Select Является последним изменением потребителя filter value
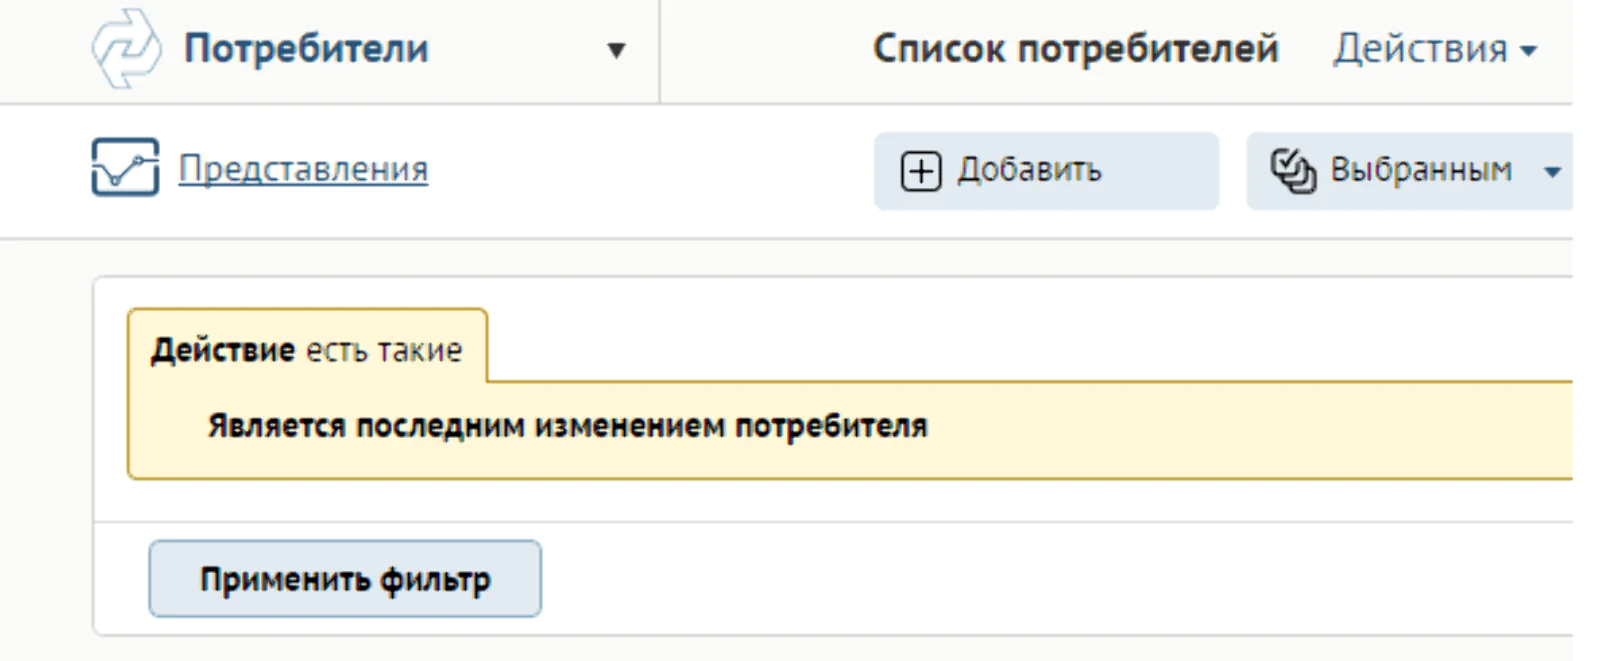The image size is (1600, 661). (x=567, y=426)
